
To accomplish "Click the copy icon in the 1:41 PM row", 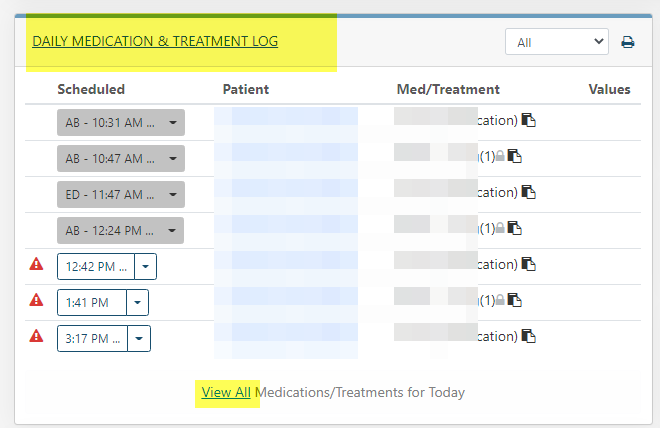I will pyautogui.click(x=516, y=300).
